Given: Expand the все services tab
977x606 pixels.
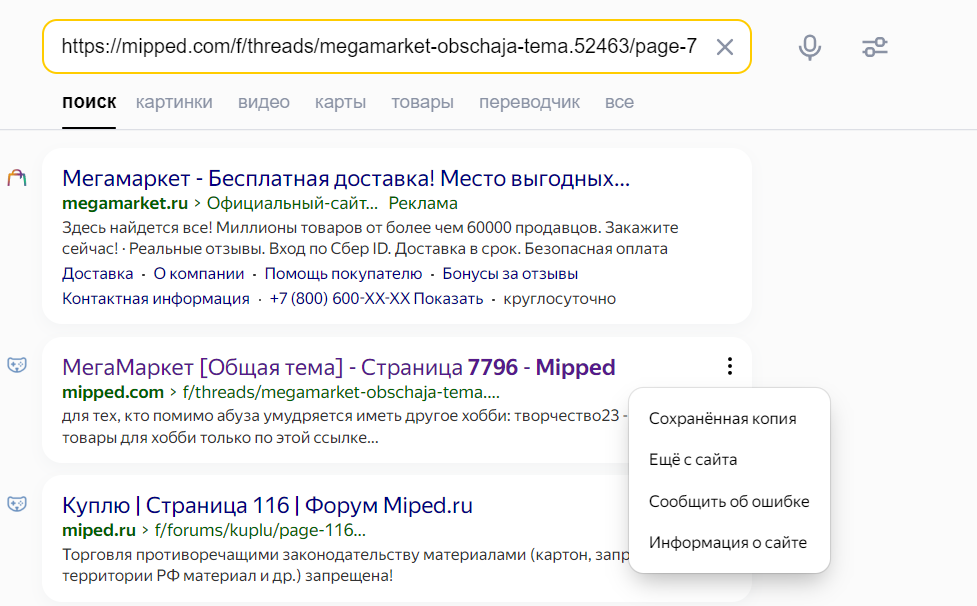Looking at the screenshot, I should click(x=619, y=102).
